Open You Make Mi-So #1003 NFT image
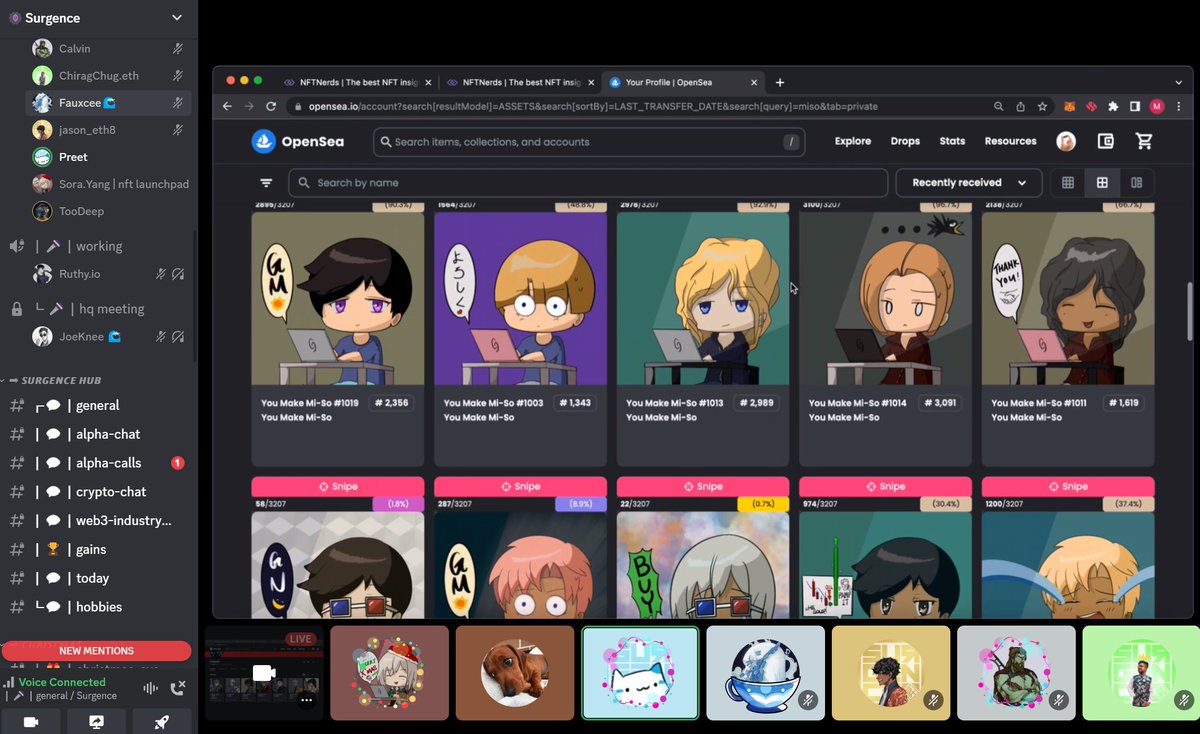This screenshot has width=1200, height=734. 520,299
